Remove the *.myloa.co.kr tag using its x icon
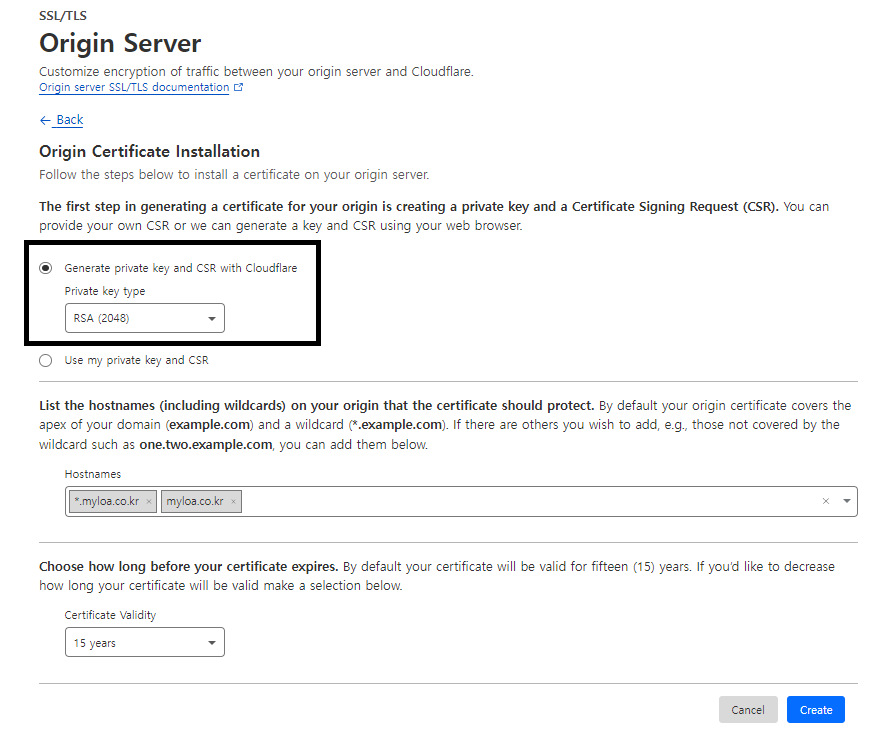Viewport: 880px width, 732px height. pyautogui.click(x=149, y=501)
